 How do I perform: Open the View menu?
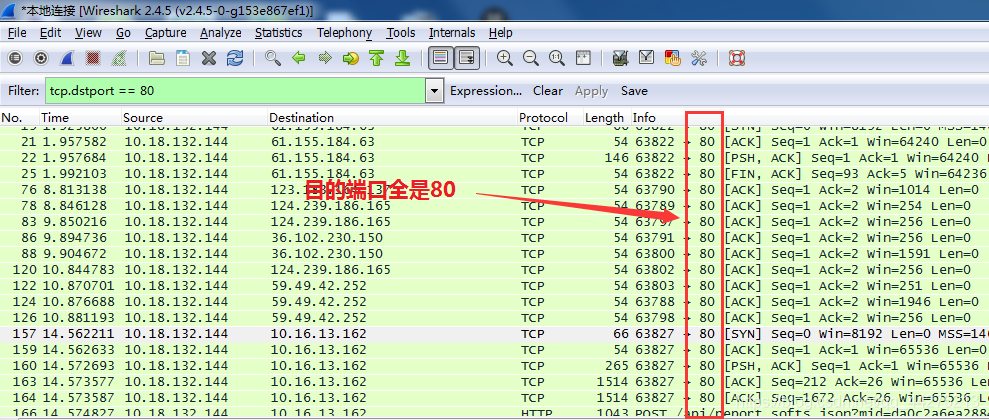pyautogui.click(x=88, y=33)
